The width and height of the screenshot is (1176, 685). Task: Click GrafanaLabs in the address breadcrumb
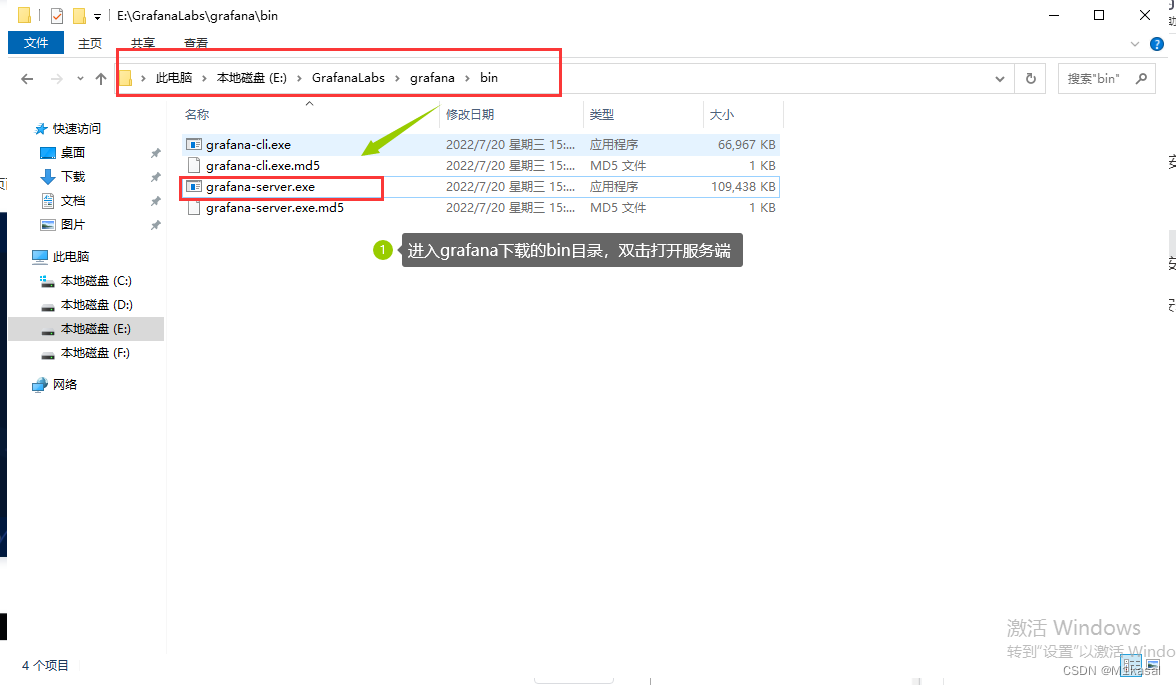[x=348, y=78]
